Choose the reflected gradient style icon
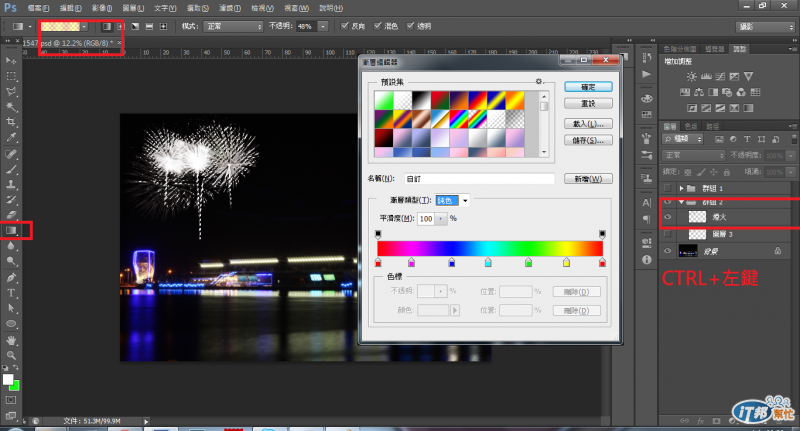Screen dimensions: 800x431 149,26
